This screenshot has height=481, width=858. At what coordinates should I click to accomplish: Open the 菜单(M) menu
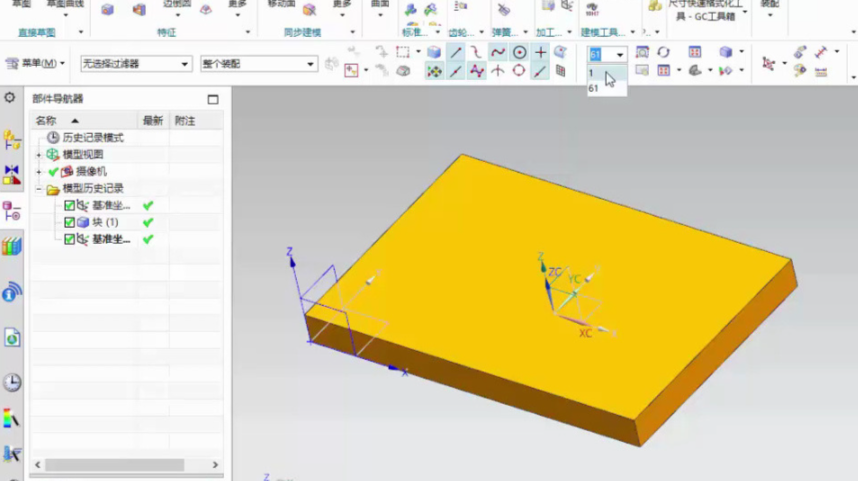(35, 63)
